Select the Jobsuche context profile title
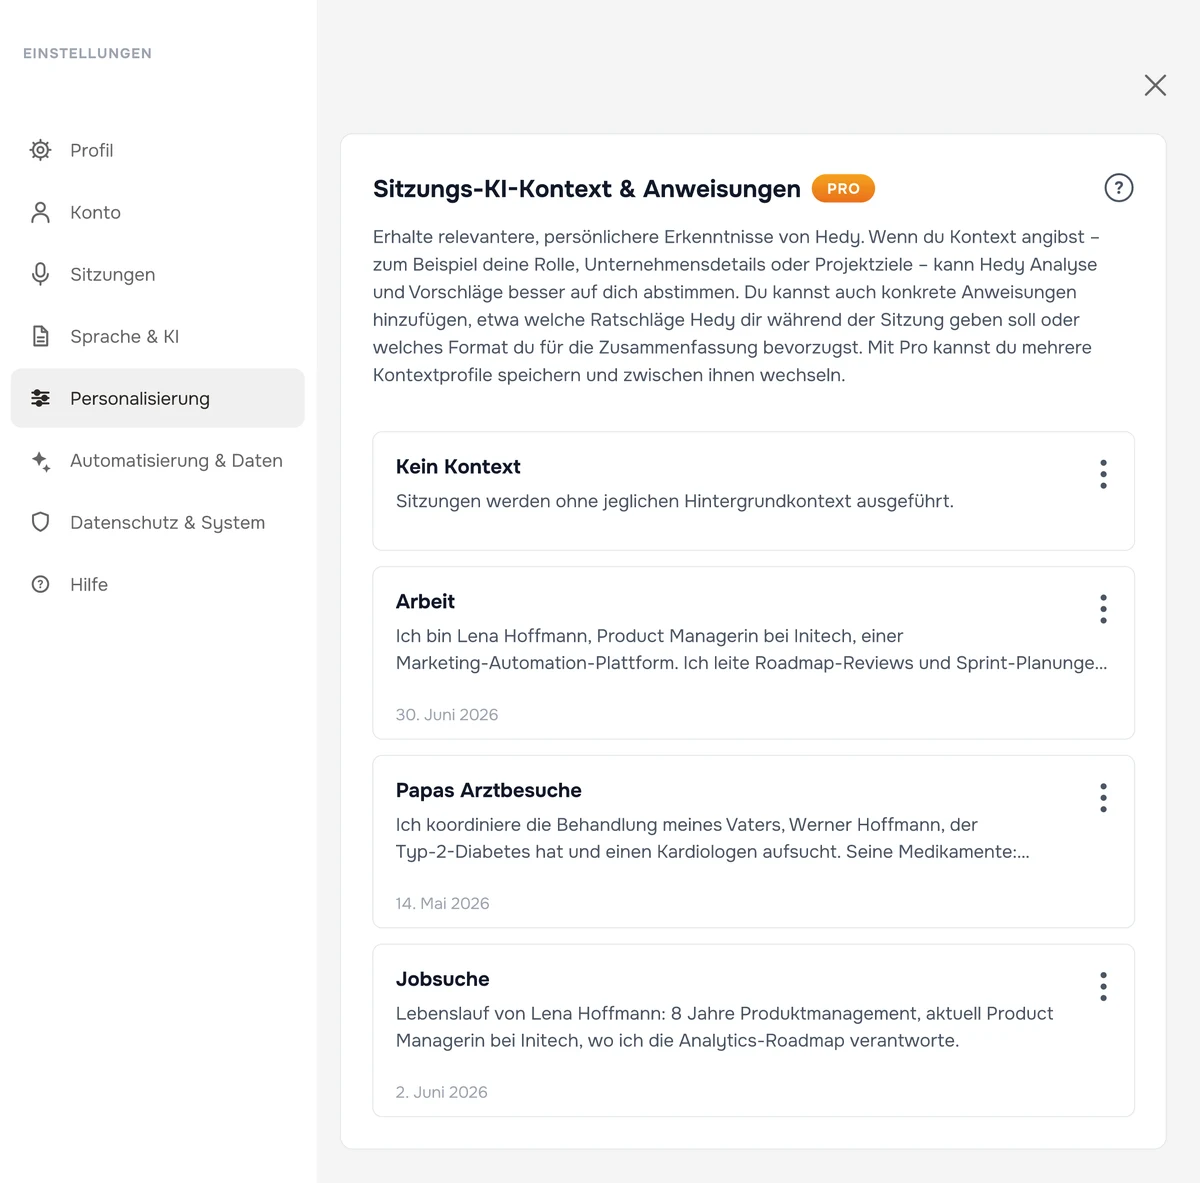Viewport: 1200px width, 1183px height. pyautogui.click(x=442, y=979)
